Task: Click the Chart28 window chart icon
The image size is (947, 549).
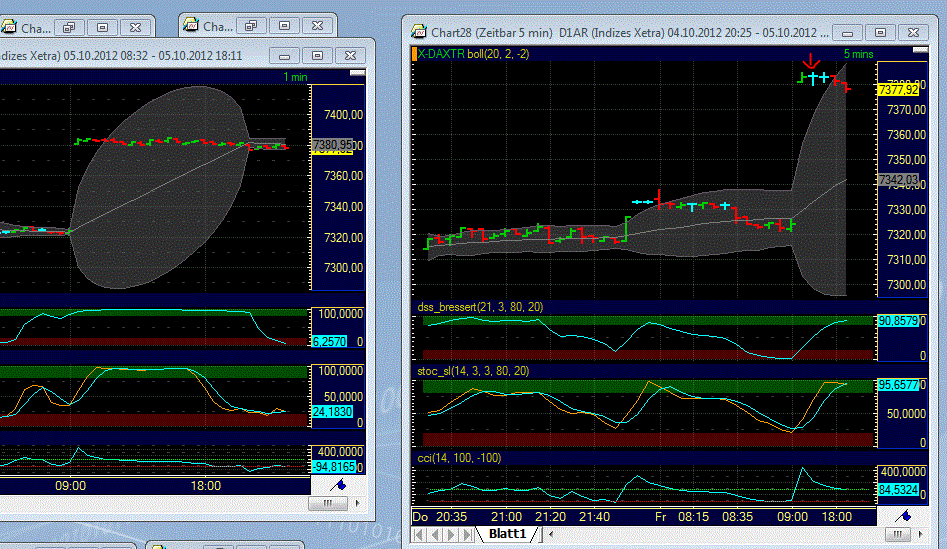Action: [418, 32]
